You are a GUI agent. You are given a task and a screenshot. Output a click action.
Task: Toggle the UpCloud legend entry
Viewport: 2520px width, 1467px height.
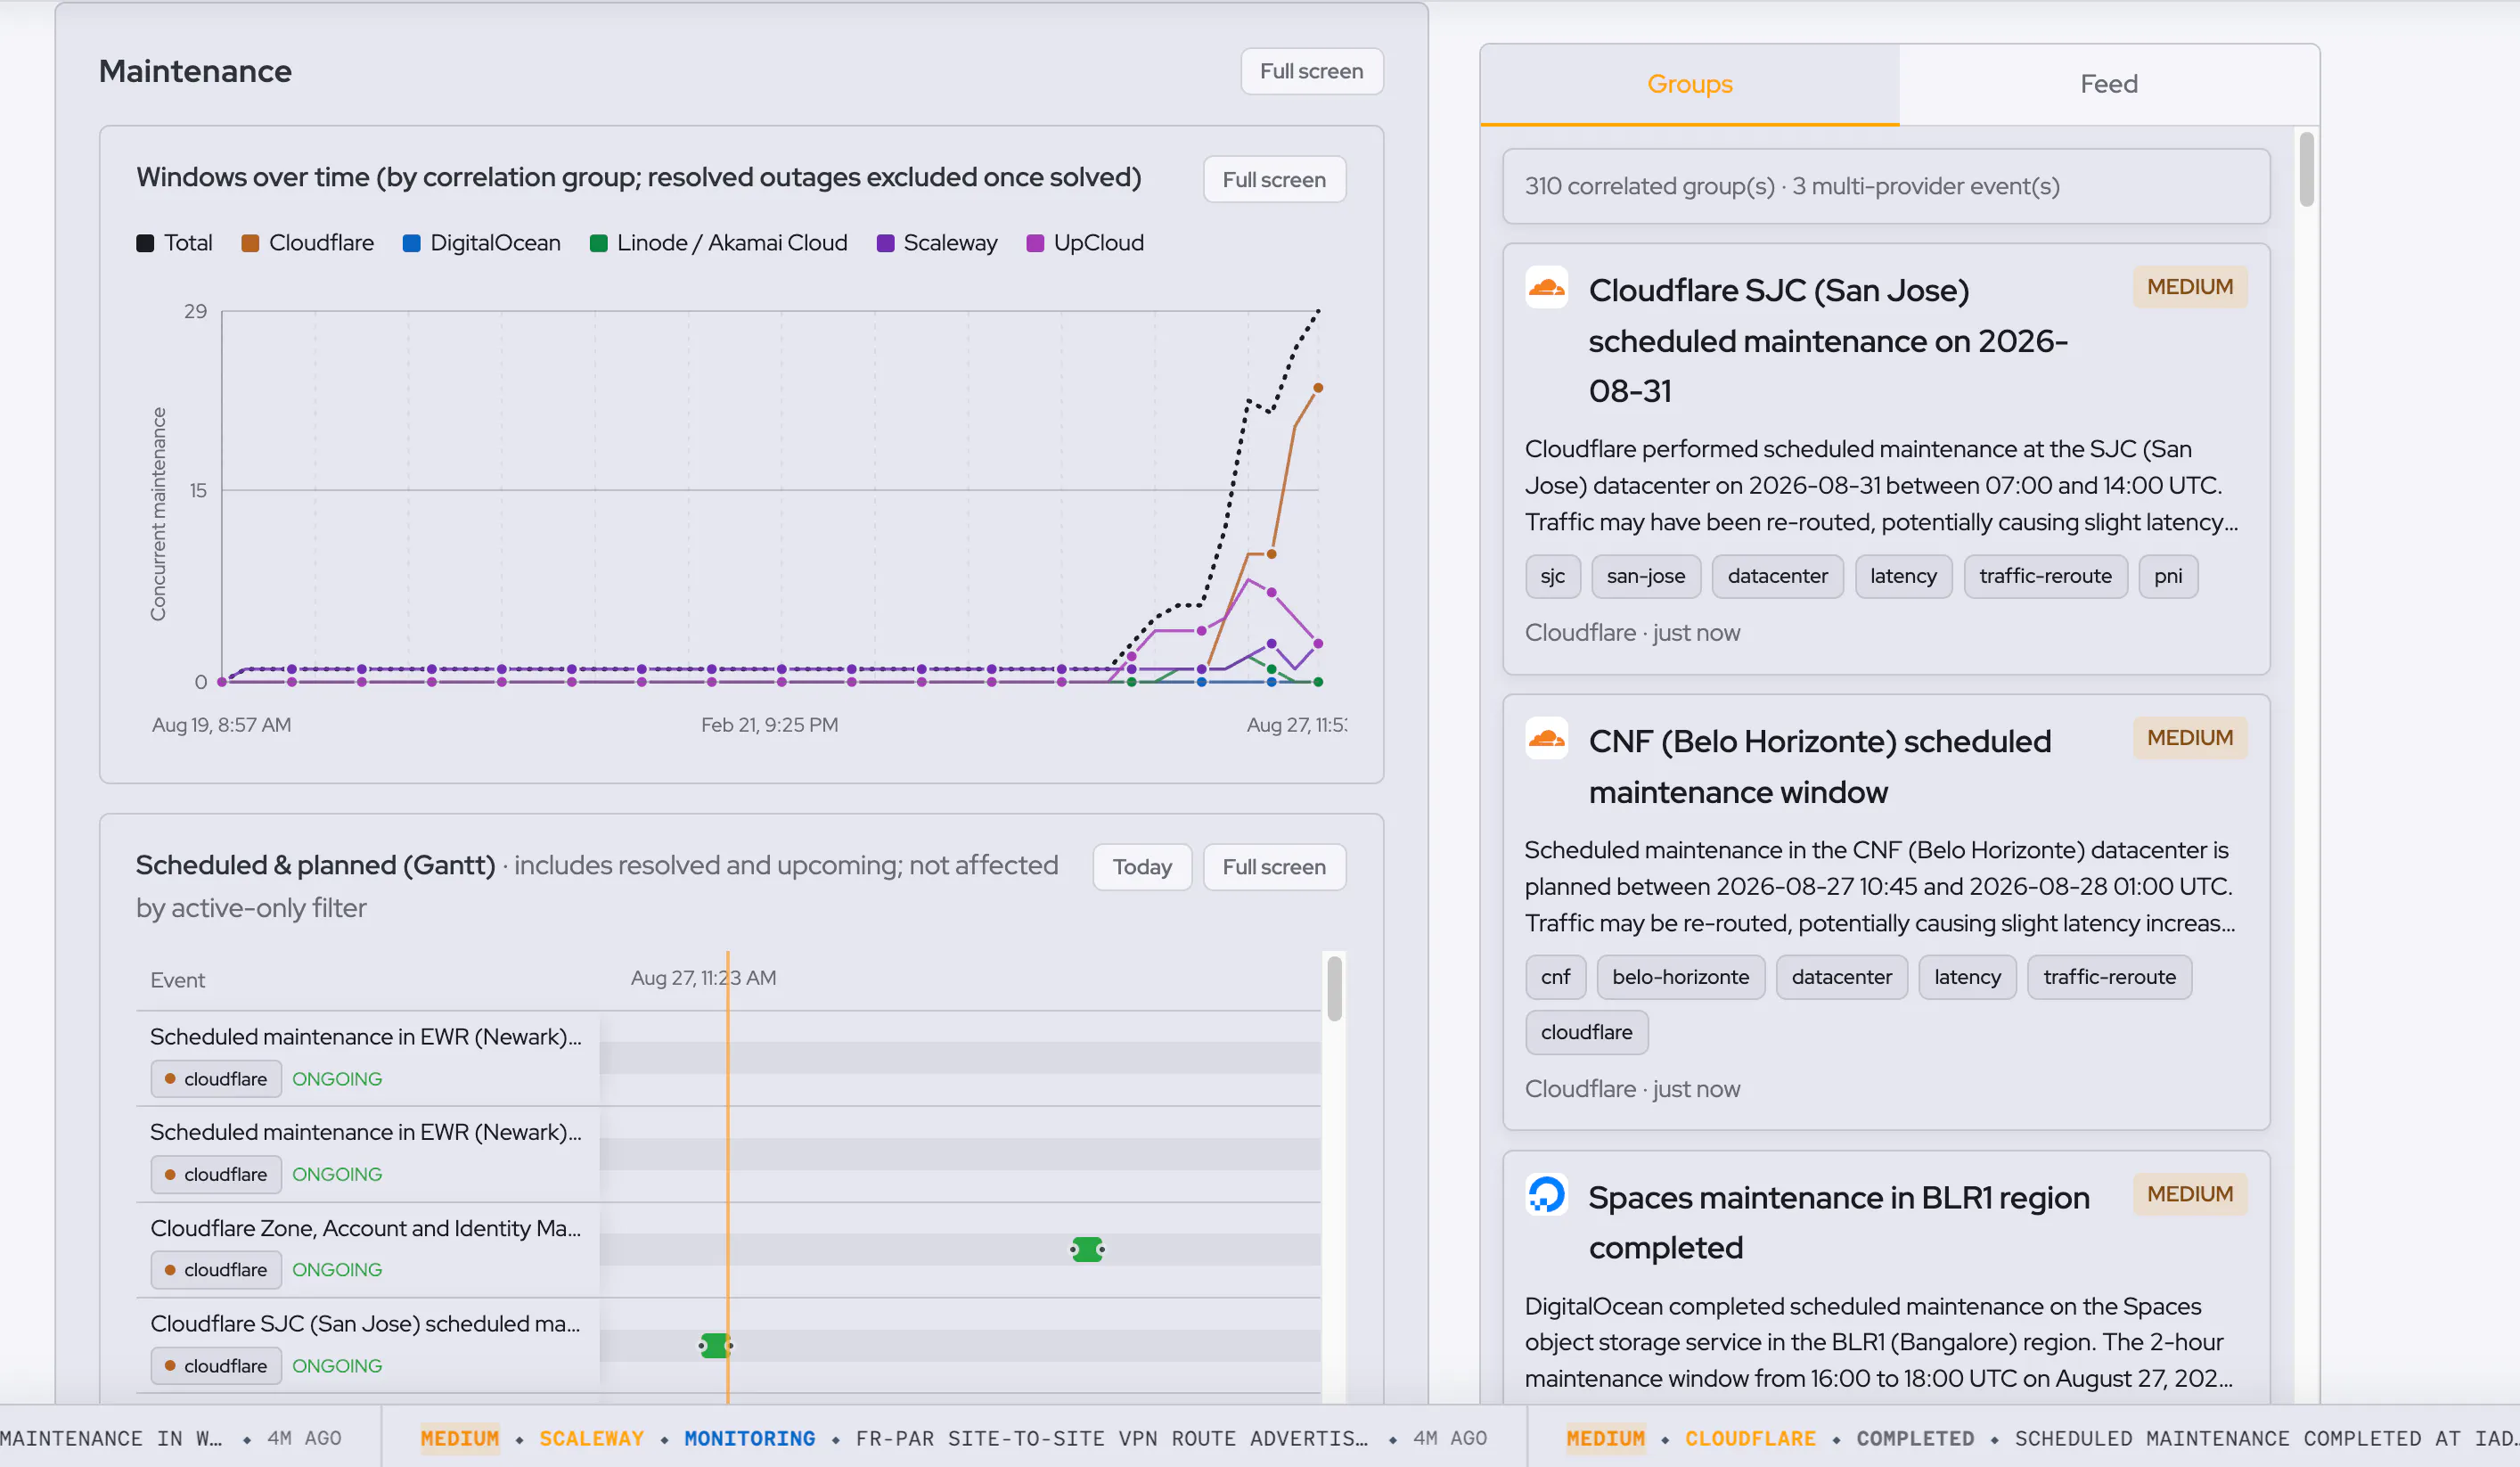[x=1085, y=243]
